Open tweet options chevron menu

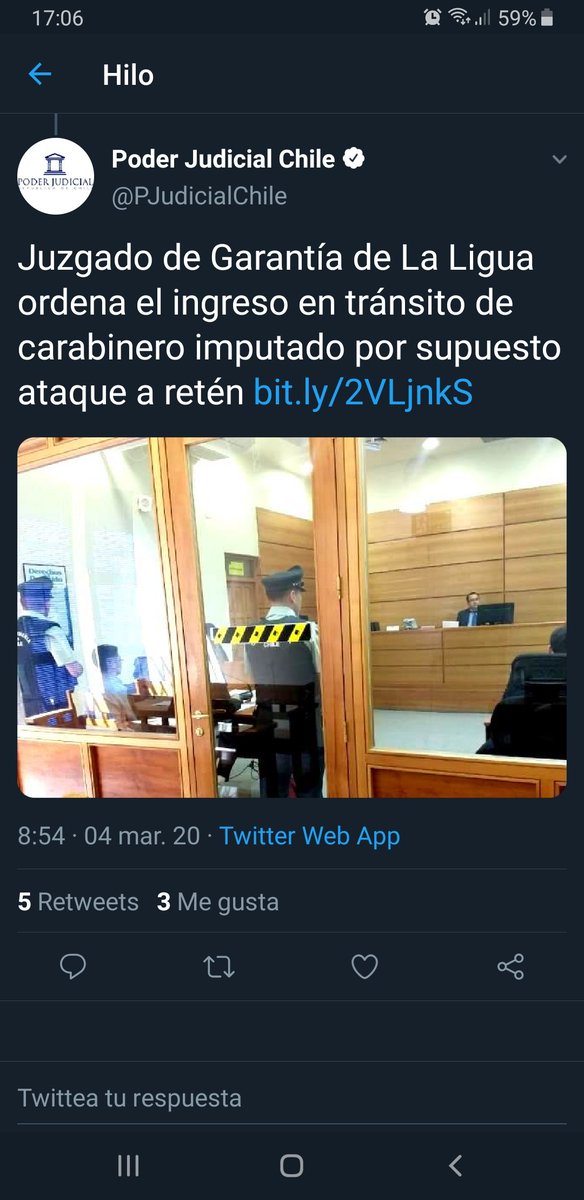tap(559, 160)
